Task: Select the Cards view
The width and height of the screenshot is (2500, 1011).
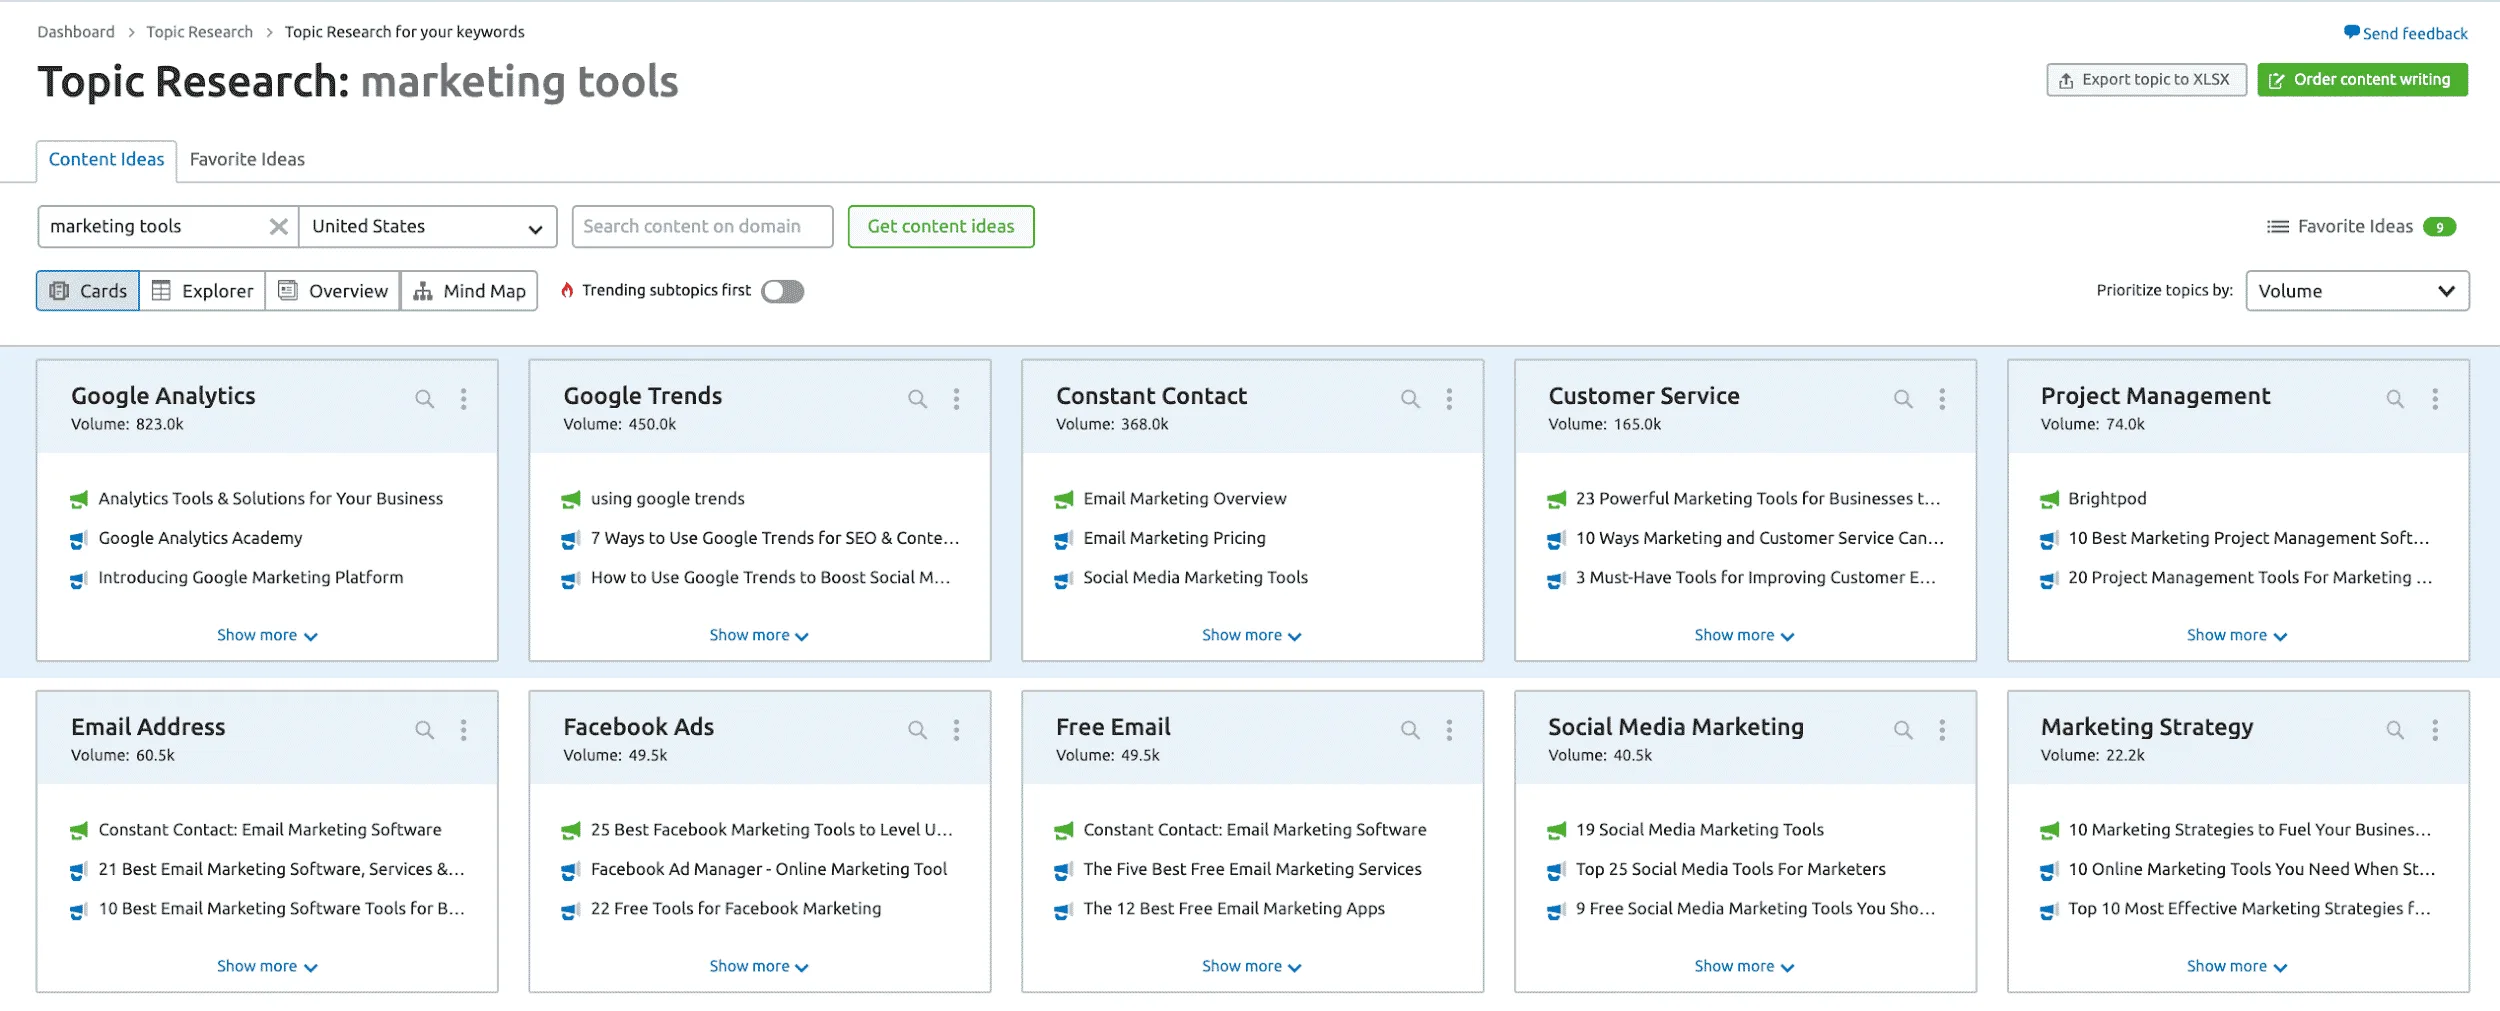Action: (x=88, y=291)
